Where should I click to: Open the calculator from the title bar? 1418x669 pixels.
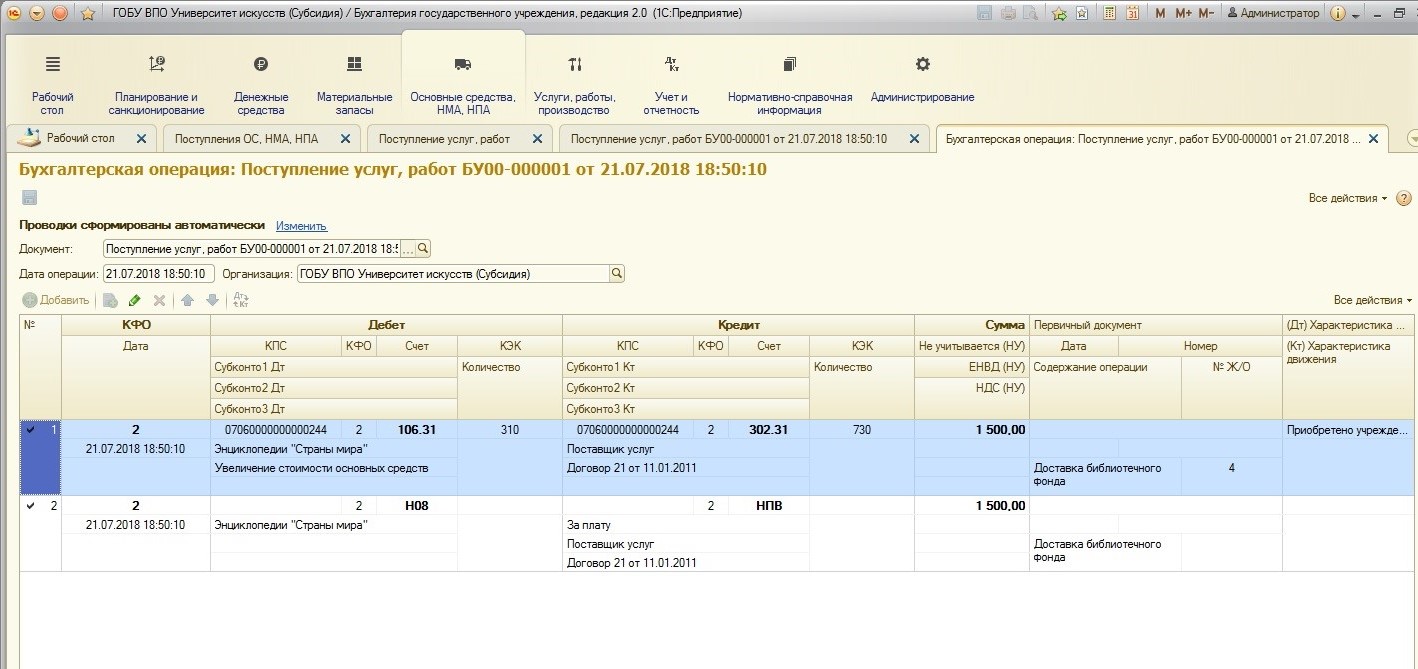[x=1110, y=14]
